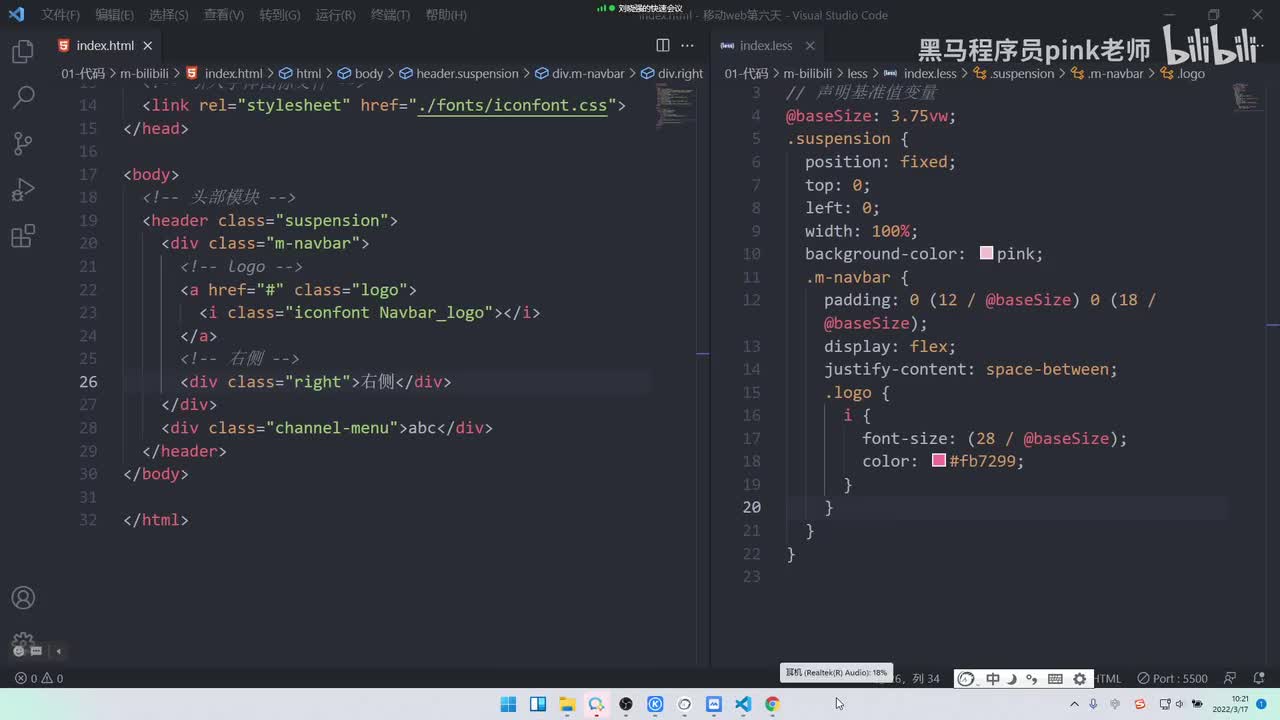The width and height of the screenshot is (1280, 720).
Task: Show errors and warnings from the status bar
Action: [x=39, y=678]
